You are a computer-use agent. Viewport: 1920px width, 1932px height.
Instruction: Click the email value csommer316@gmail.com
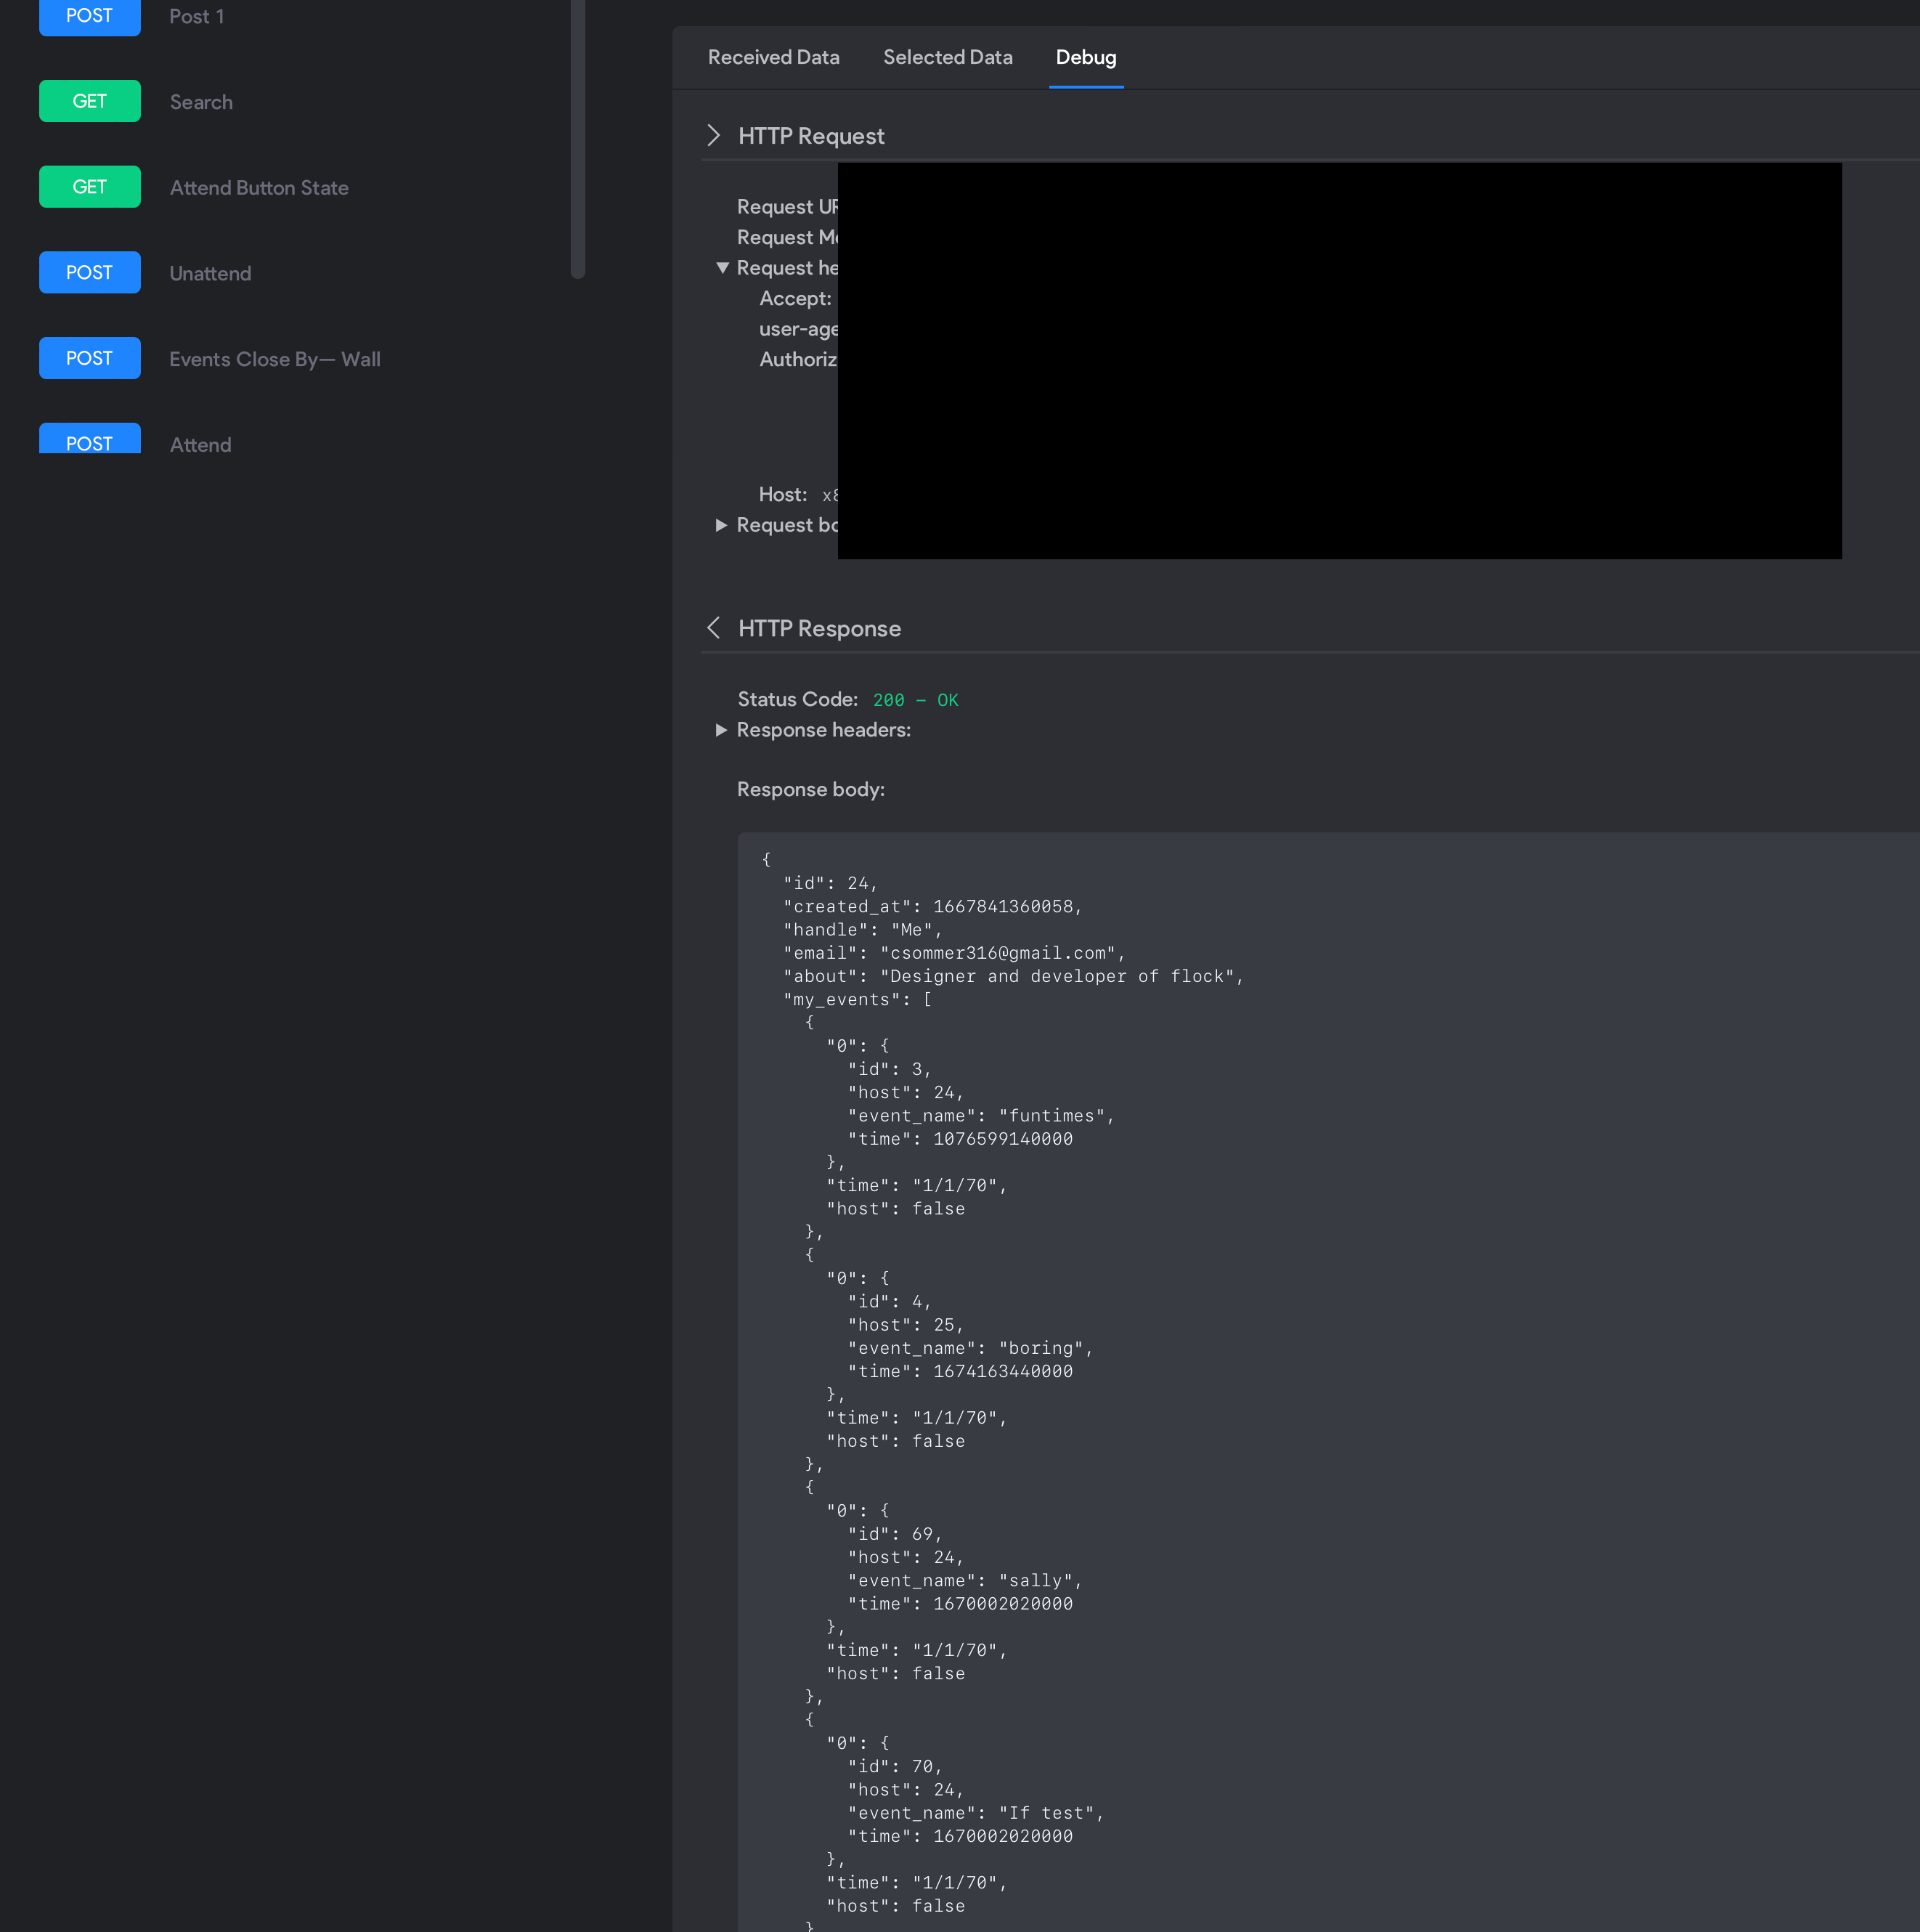point(997,953)
